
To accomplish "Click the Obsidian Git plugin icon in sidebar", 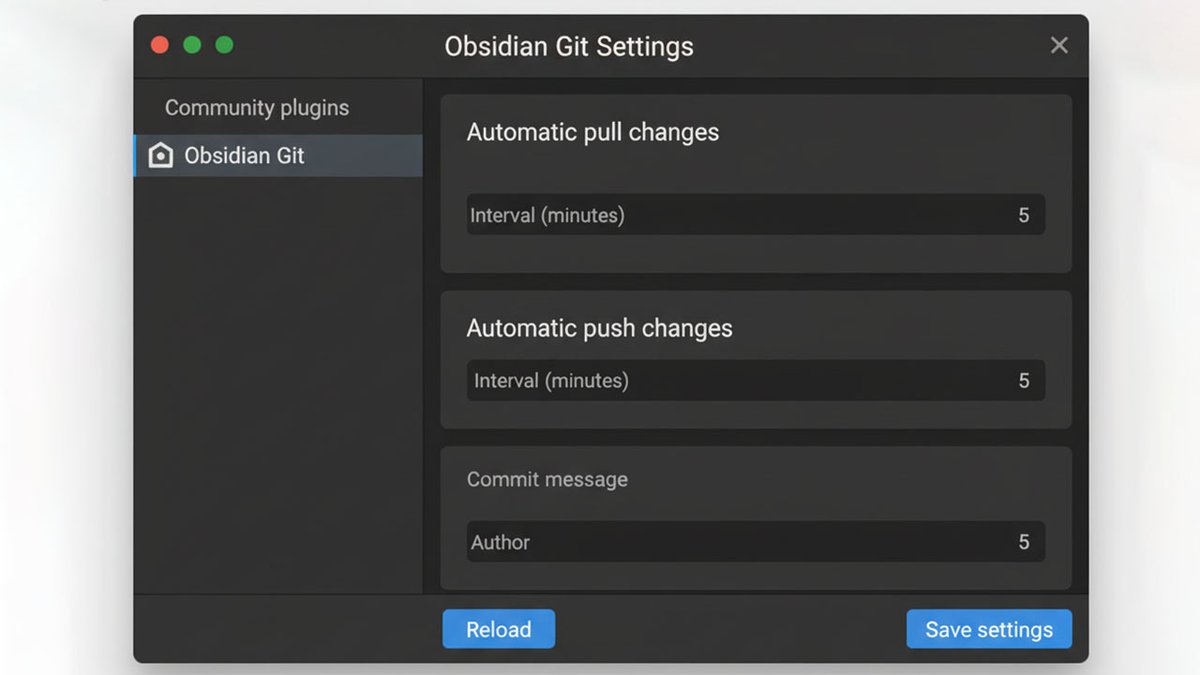I will tap(160, 156).
